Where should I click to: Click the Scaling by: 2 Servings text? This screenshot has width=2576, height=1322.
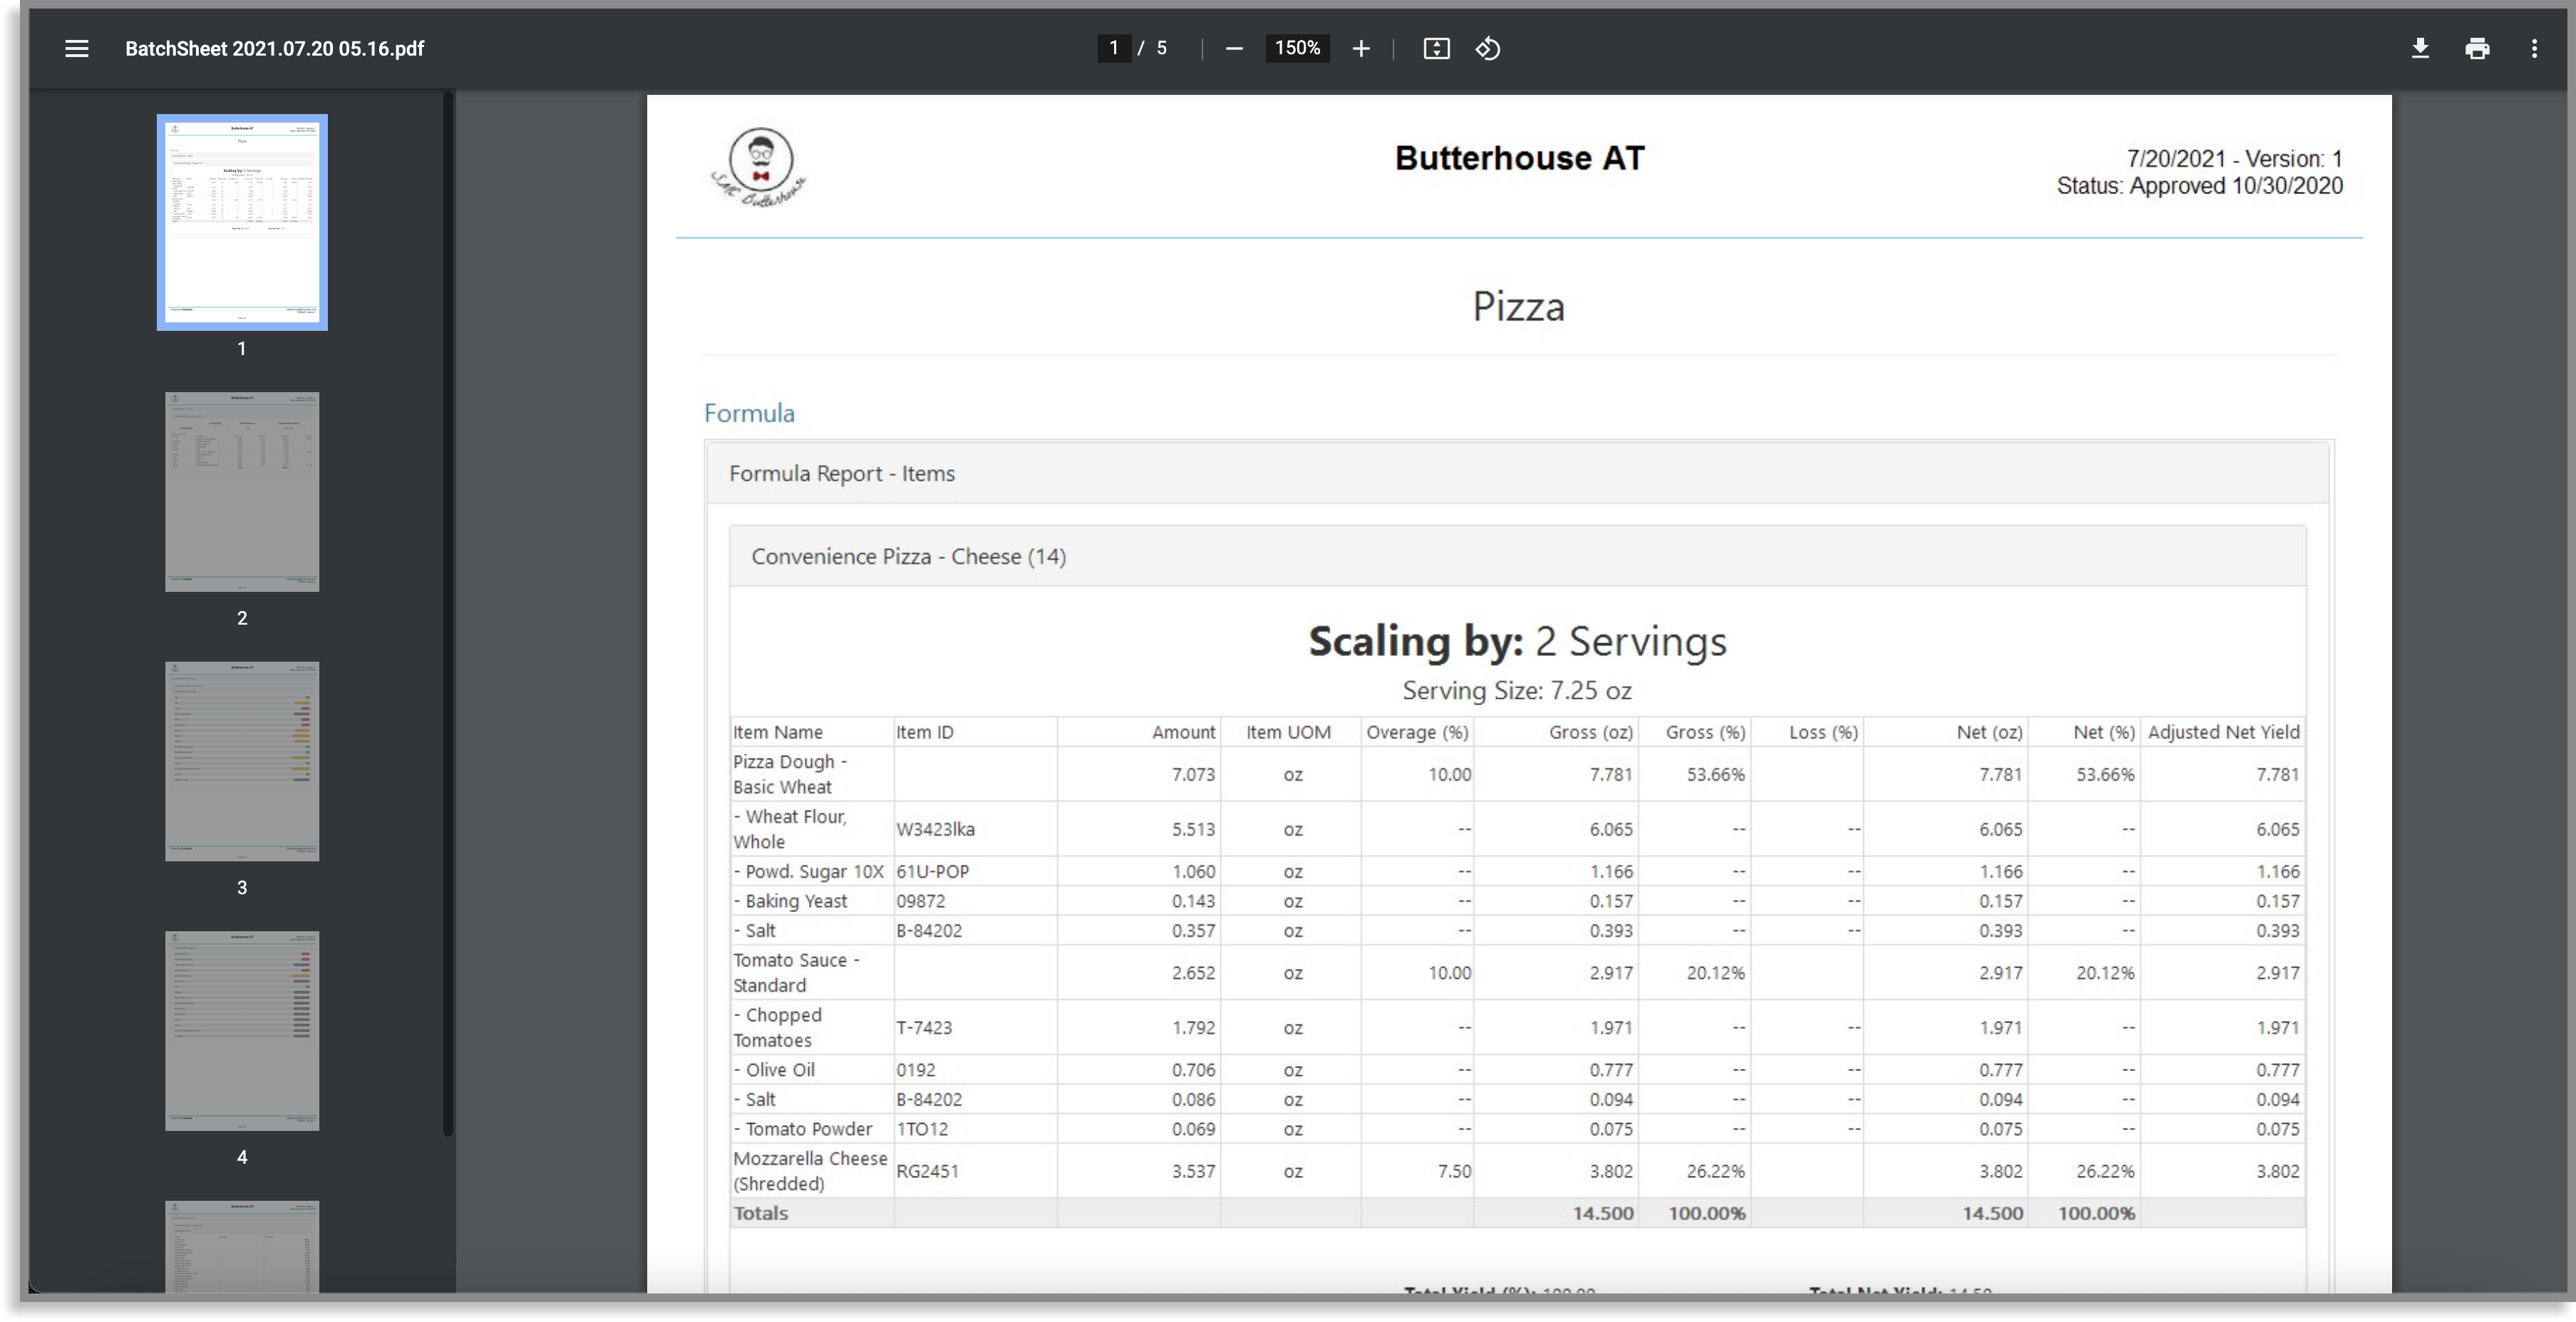pos(1517,641)
